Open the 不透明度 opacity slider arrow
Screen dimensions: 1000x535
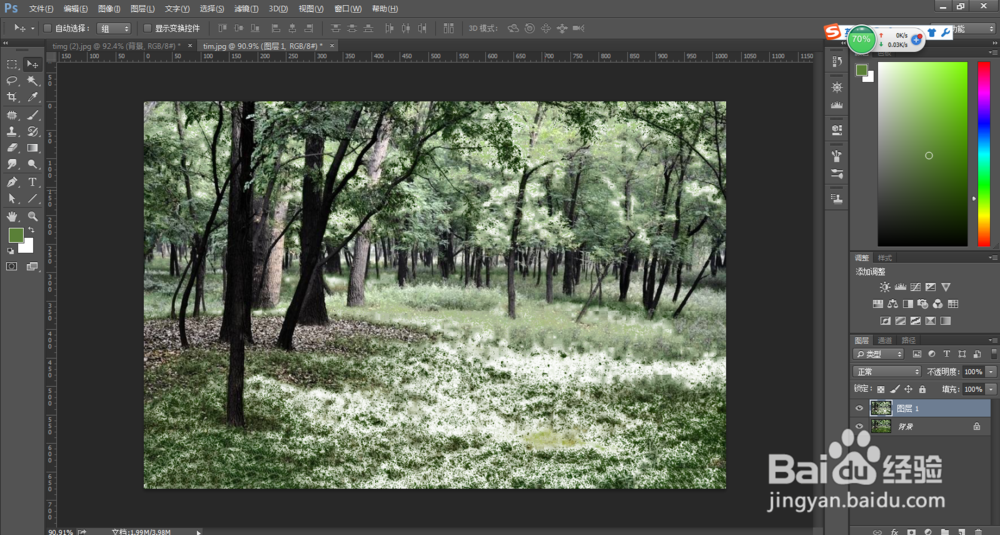[x=991, y=372]
